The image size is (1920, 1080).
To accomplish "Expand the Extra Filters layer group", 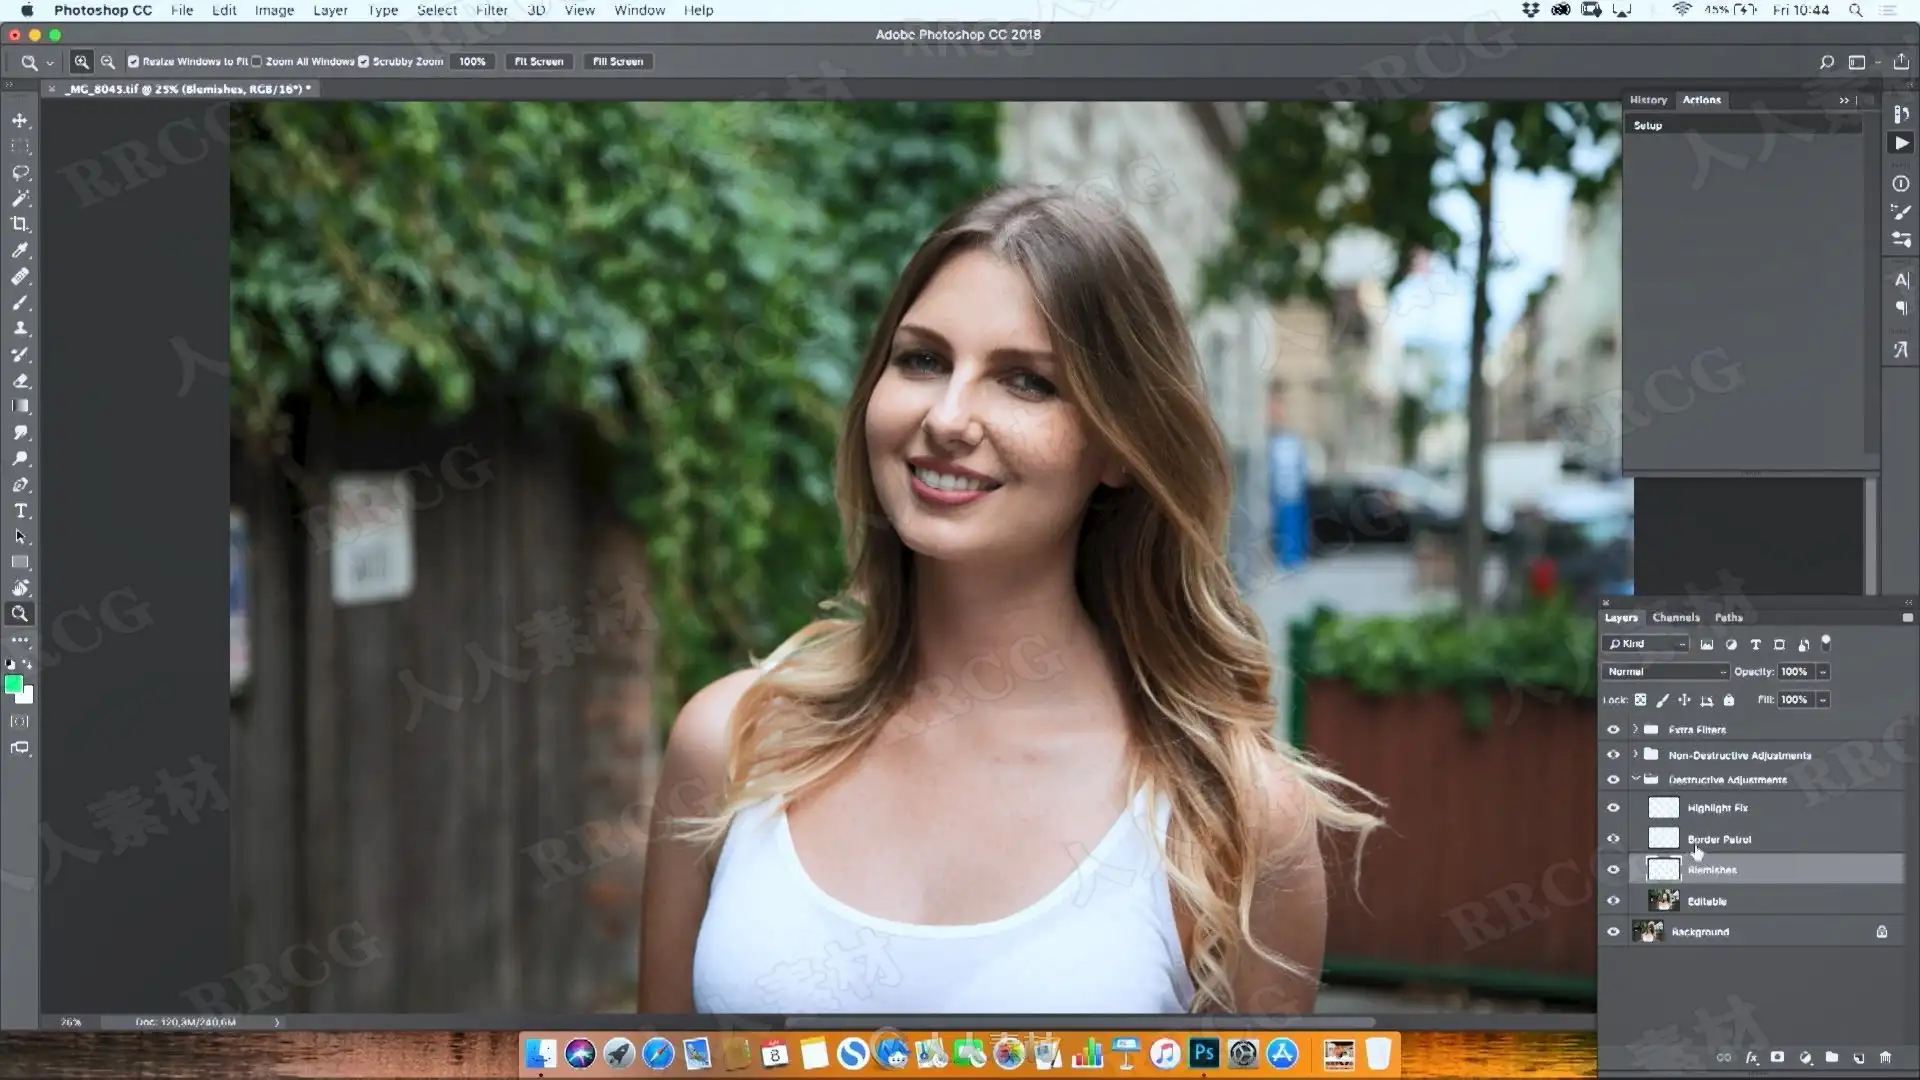I will click(x=1636, y=729).
